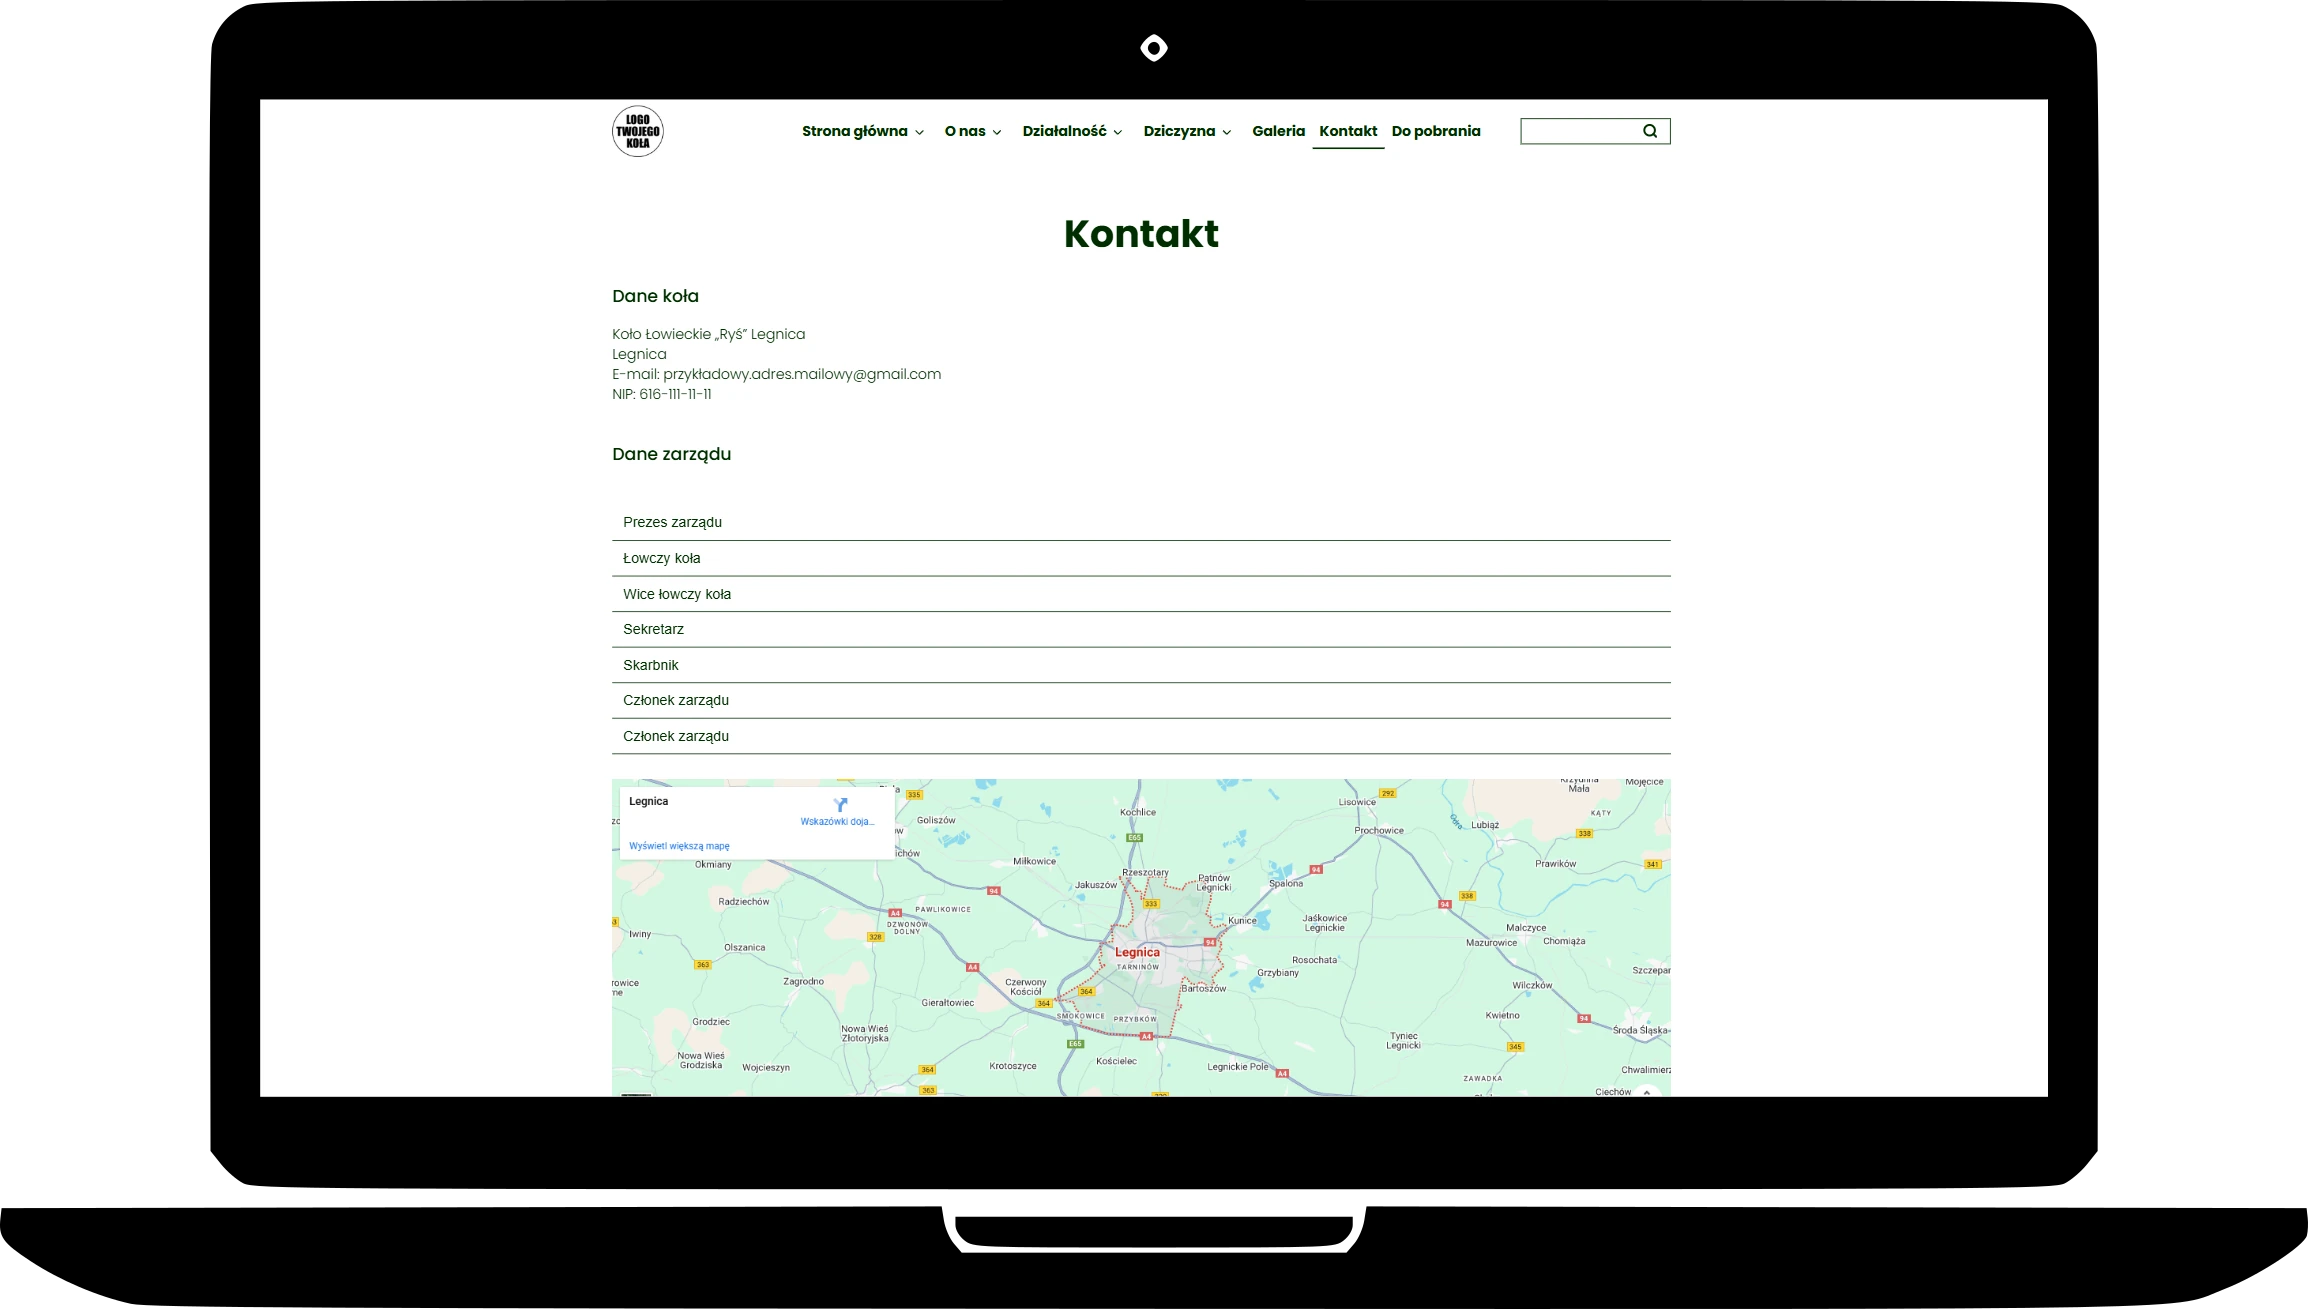Expand the Dziczyzna submenu chevron
Screen dimensions: 2308x1309
coord(1227,132)
